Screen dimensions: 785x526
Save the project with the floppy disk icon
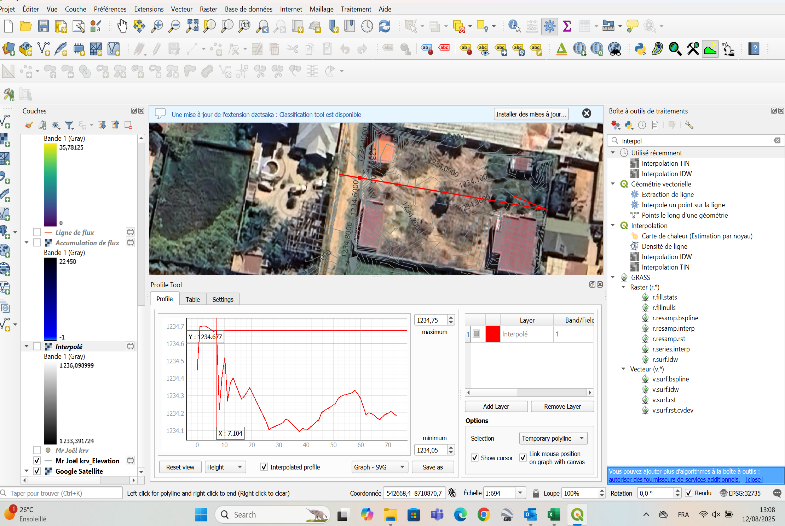(44, 26)
